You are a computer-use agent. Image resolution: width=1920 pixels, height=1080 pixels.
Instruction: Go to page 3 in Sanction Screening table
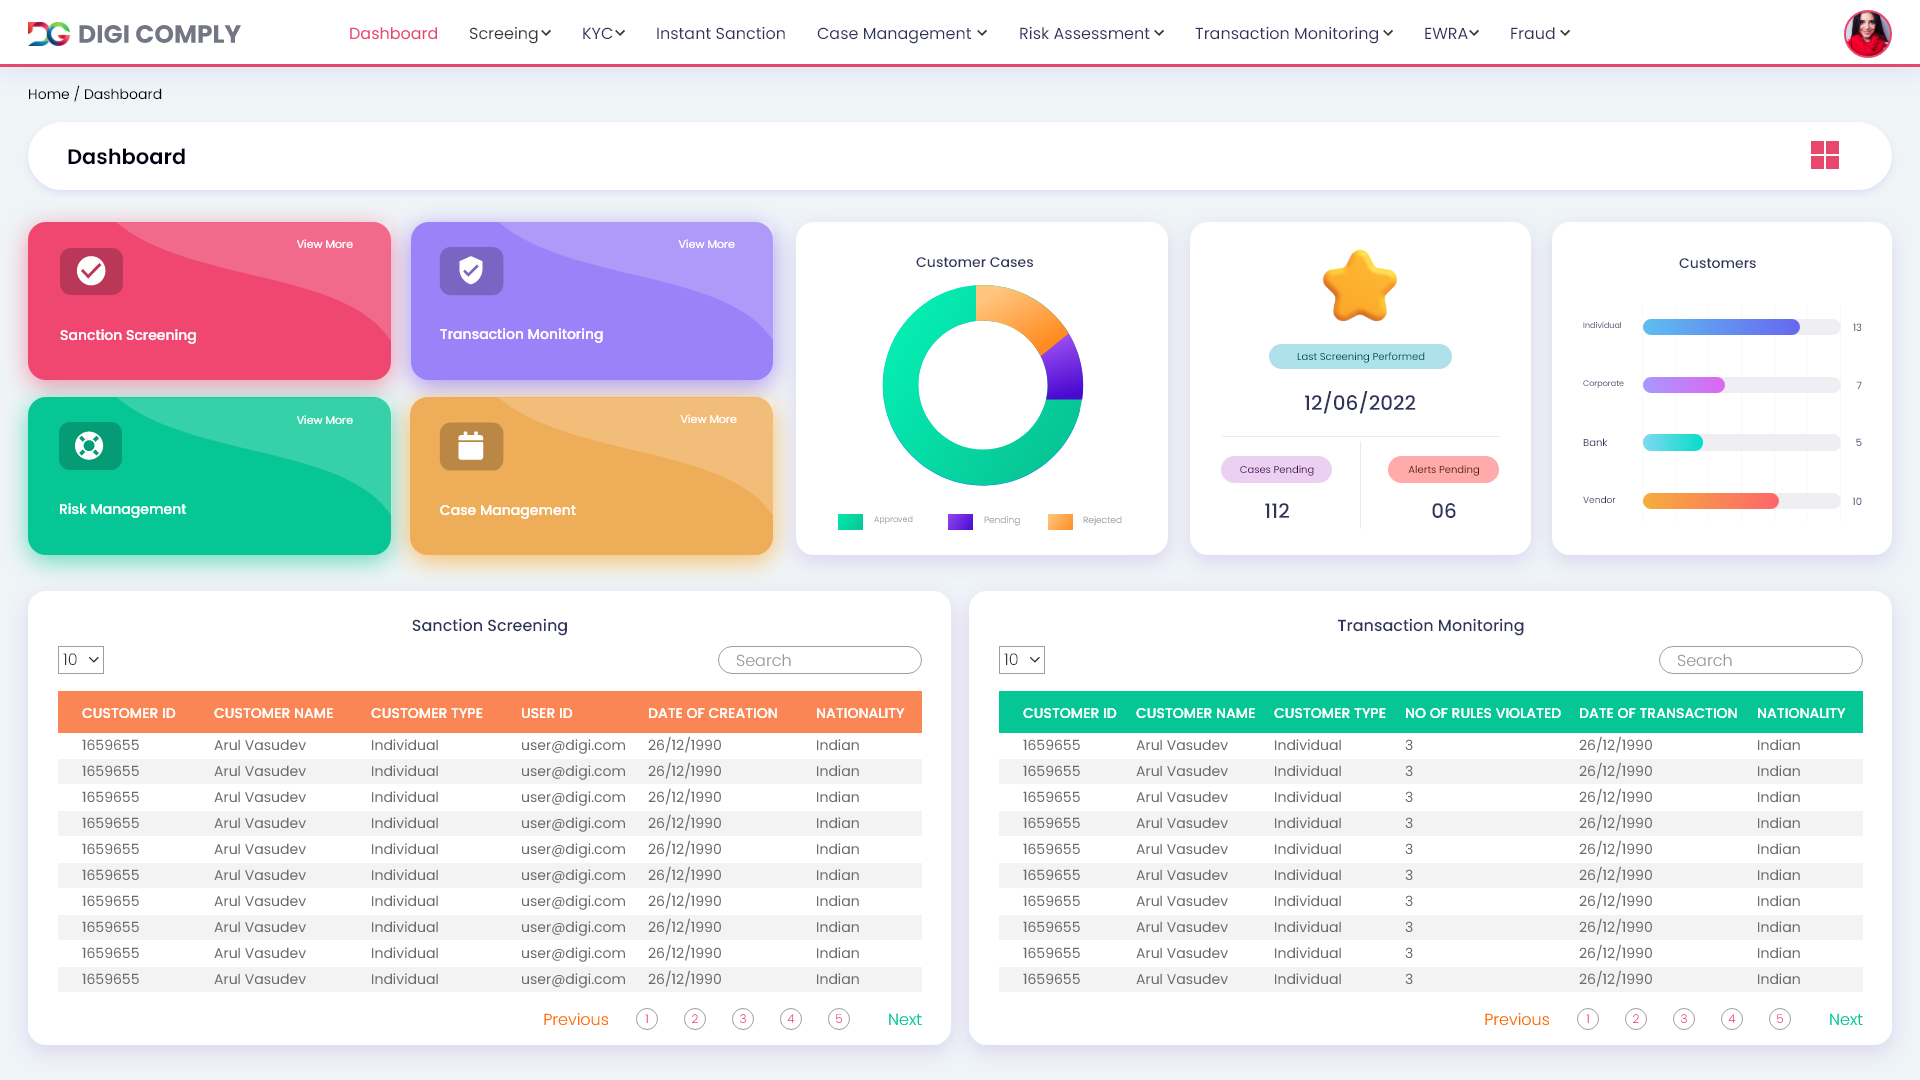742,1019
